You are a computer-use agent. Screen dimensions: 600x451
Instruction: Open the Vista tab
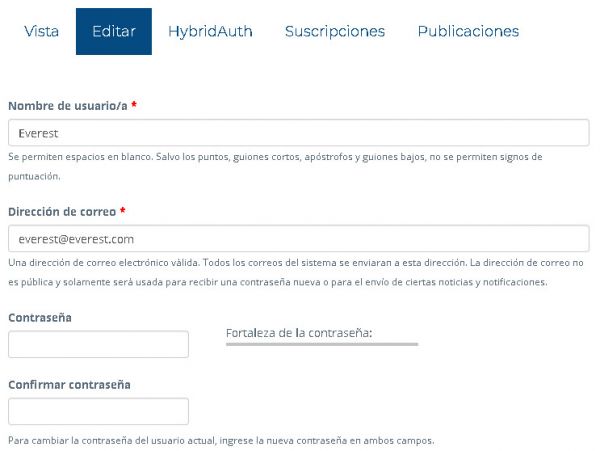click(41, 31)
